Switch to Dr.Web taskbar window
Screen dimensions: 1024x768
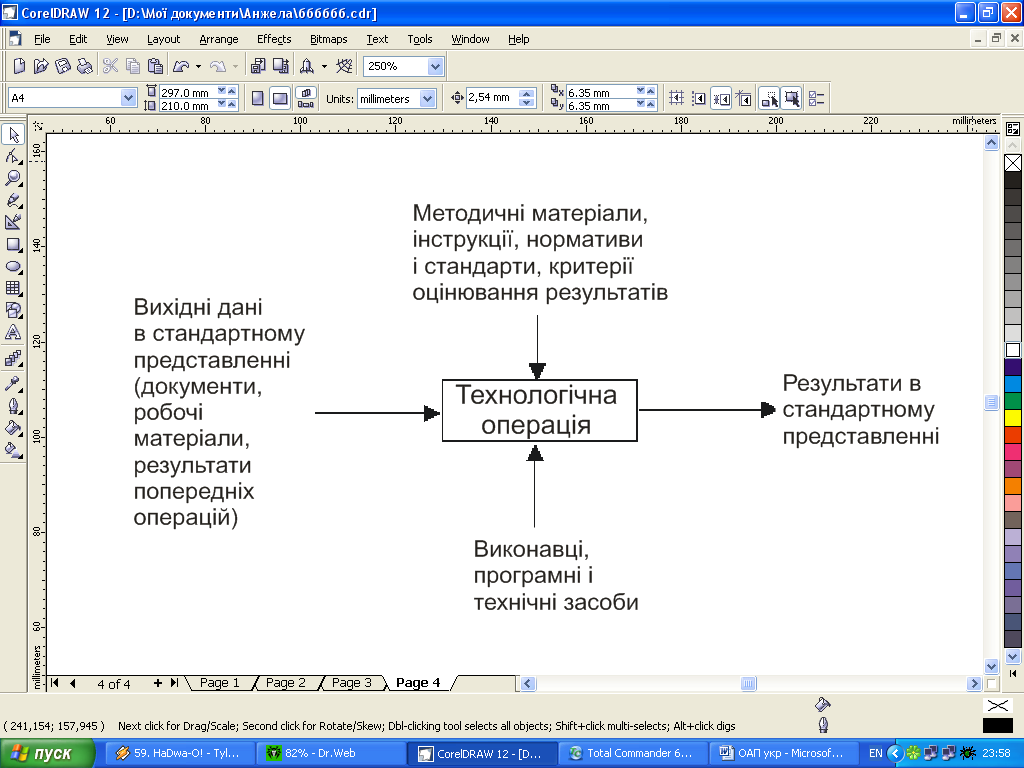(330, 753)
